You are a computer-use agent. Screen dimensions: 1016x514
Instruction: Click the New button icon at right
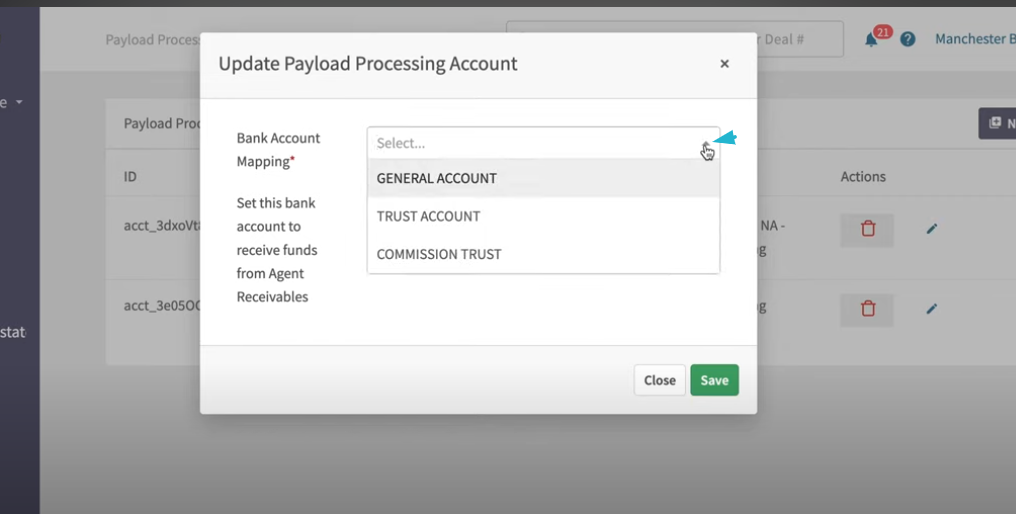tap(997, 123)
